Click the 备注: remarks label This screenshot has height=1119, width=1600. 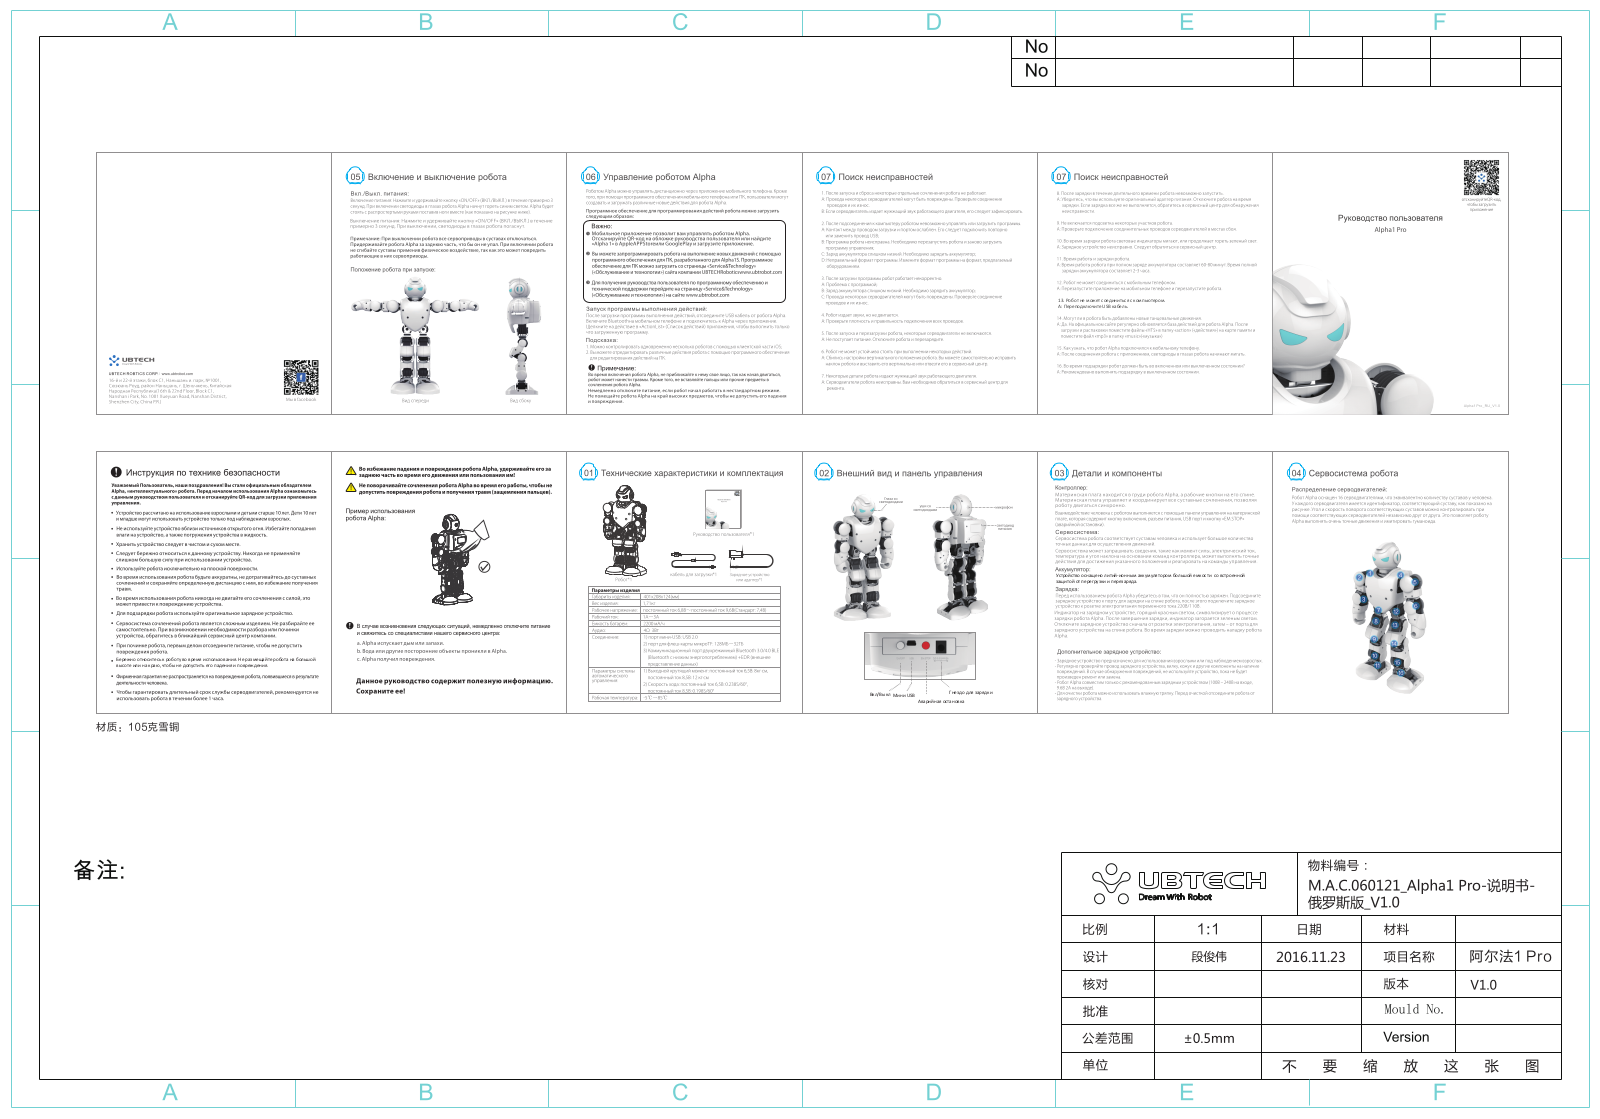[x=99, y=870]
